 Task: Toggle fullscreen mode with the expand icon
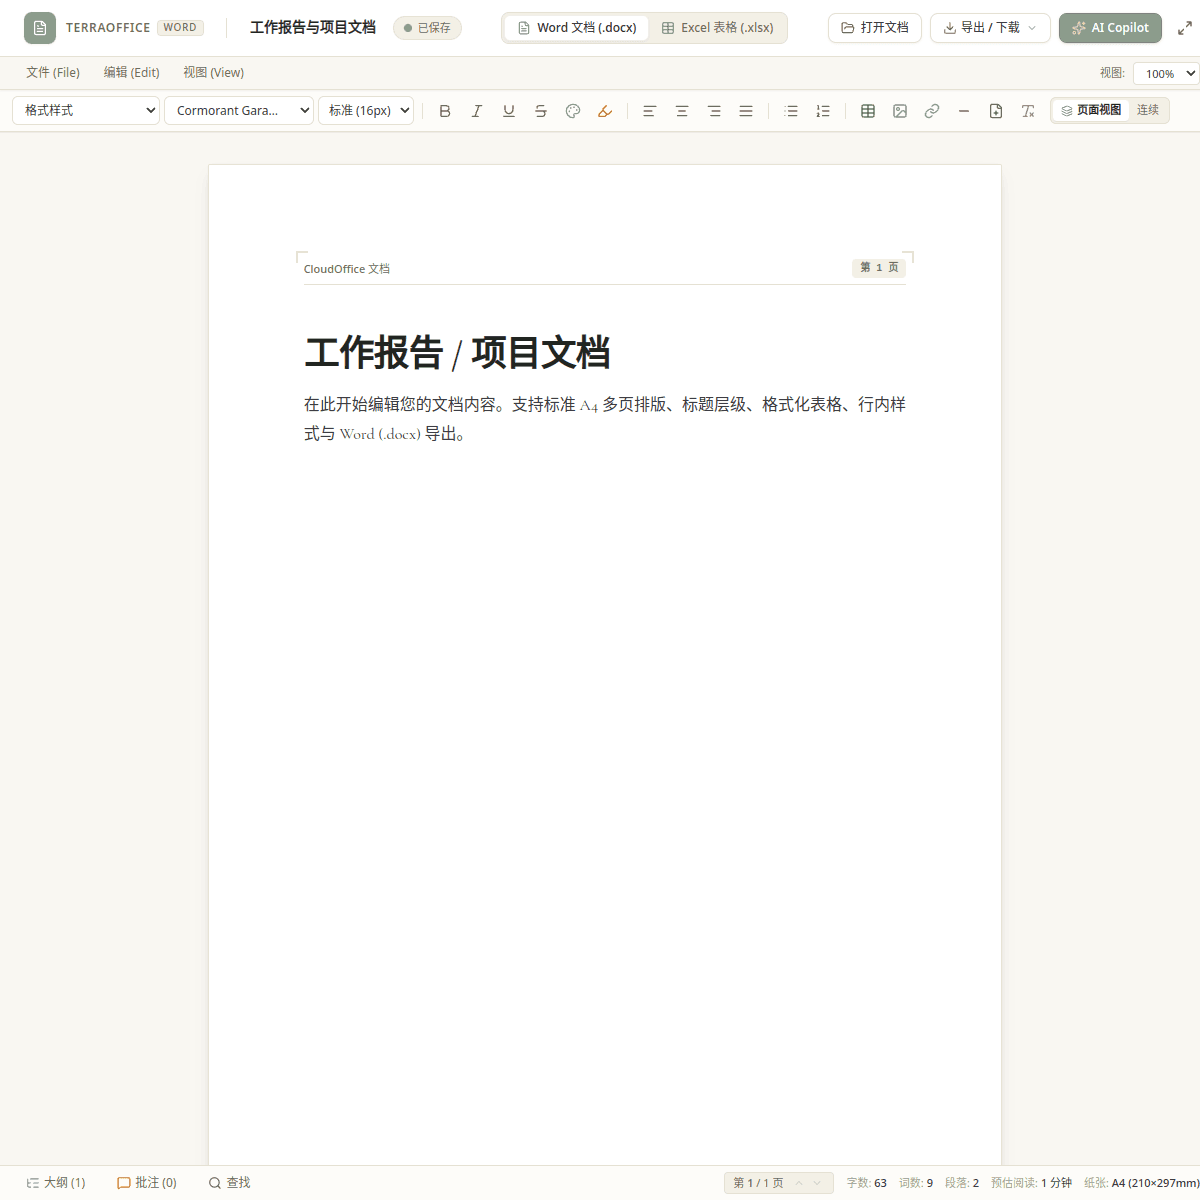pyautogui.click(x=1185, y=28)
